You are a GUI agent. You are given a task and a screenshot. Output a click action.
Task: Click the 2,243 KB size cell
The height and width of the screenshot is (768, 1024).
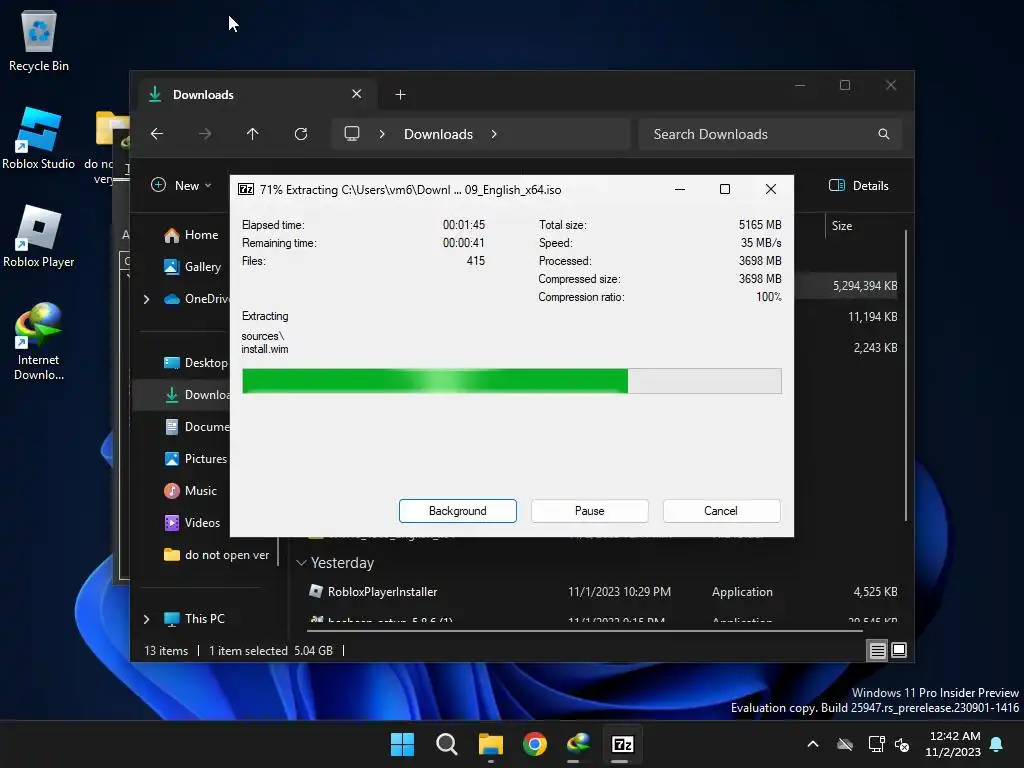(875, 348)
